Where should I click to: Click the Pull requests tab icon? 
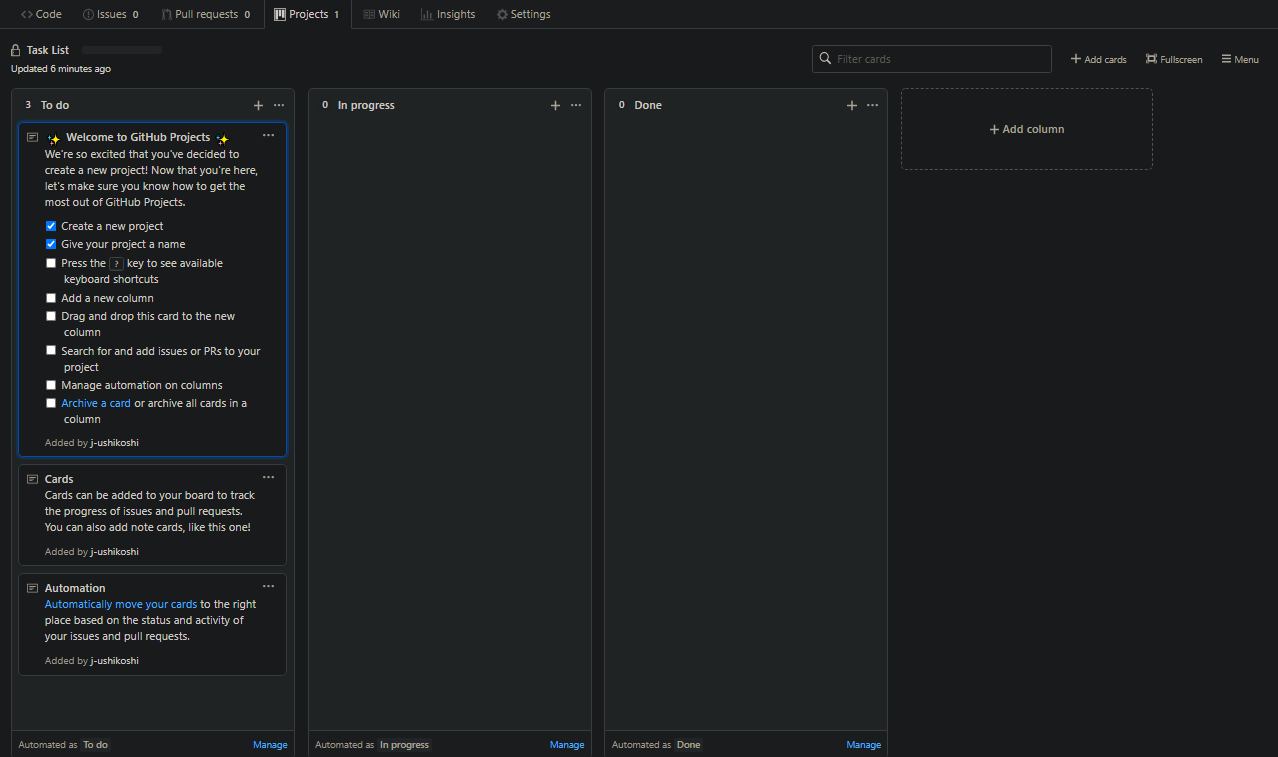point(166,14)
